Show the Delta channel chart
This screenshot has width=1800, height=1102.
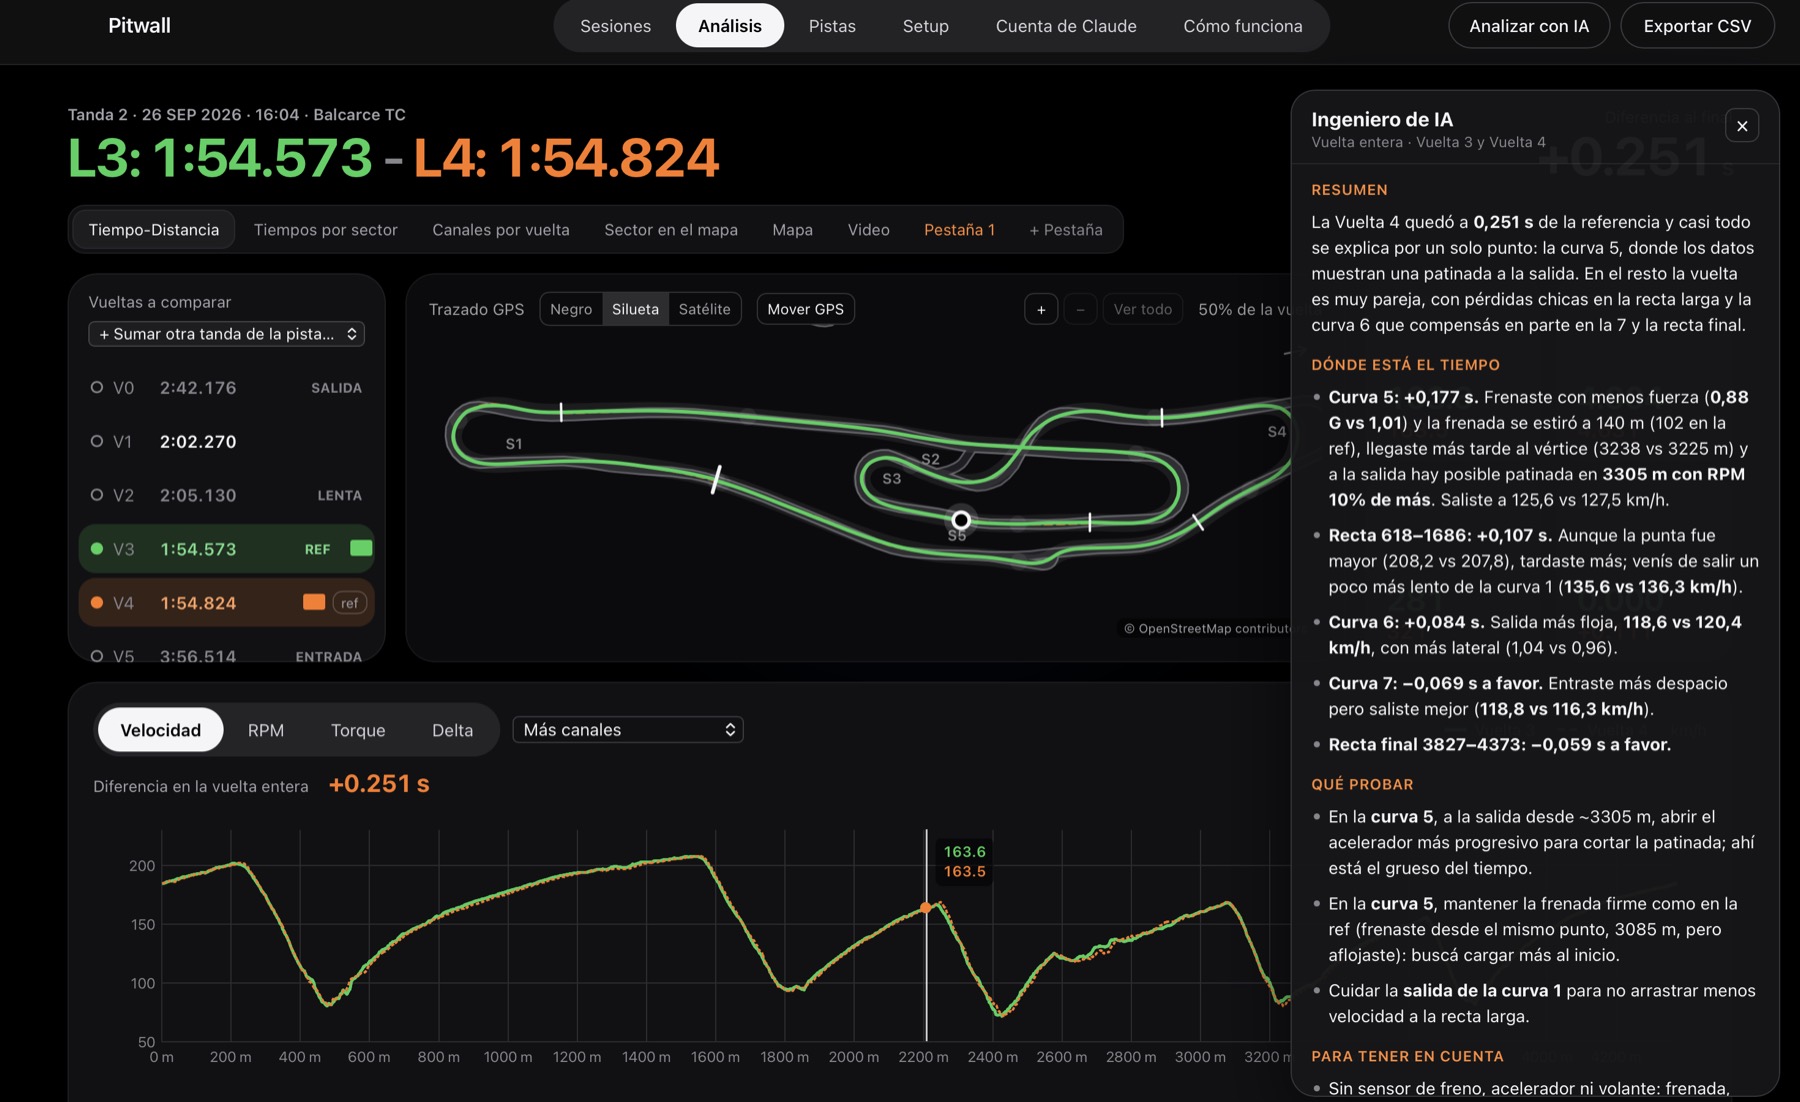click(x=452, y=731)
